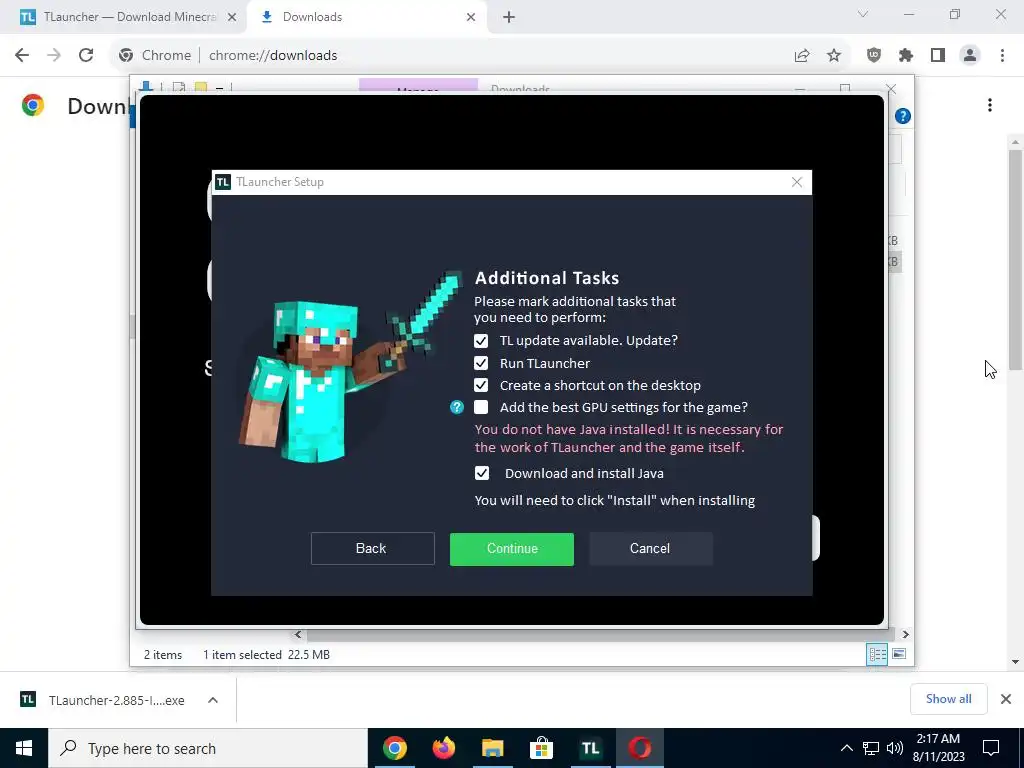Click File Explorer horizontal scrollbar left arrow
The width and height of the screenshot is (1024, 768).
coord(298,634)
